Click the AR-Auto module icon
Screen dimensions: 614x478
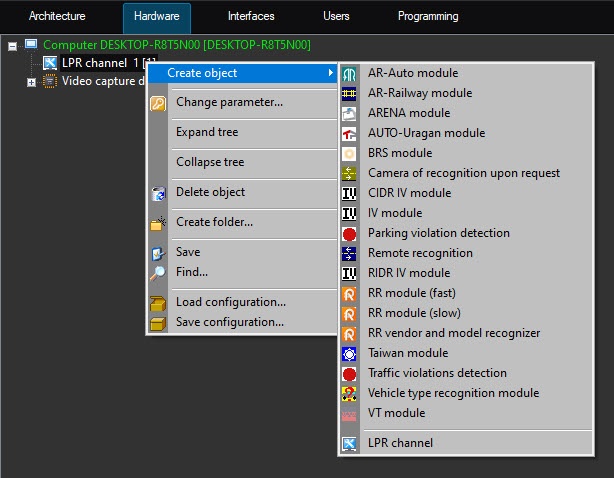[350, 73]
